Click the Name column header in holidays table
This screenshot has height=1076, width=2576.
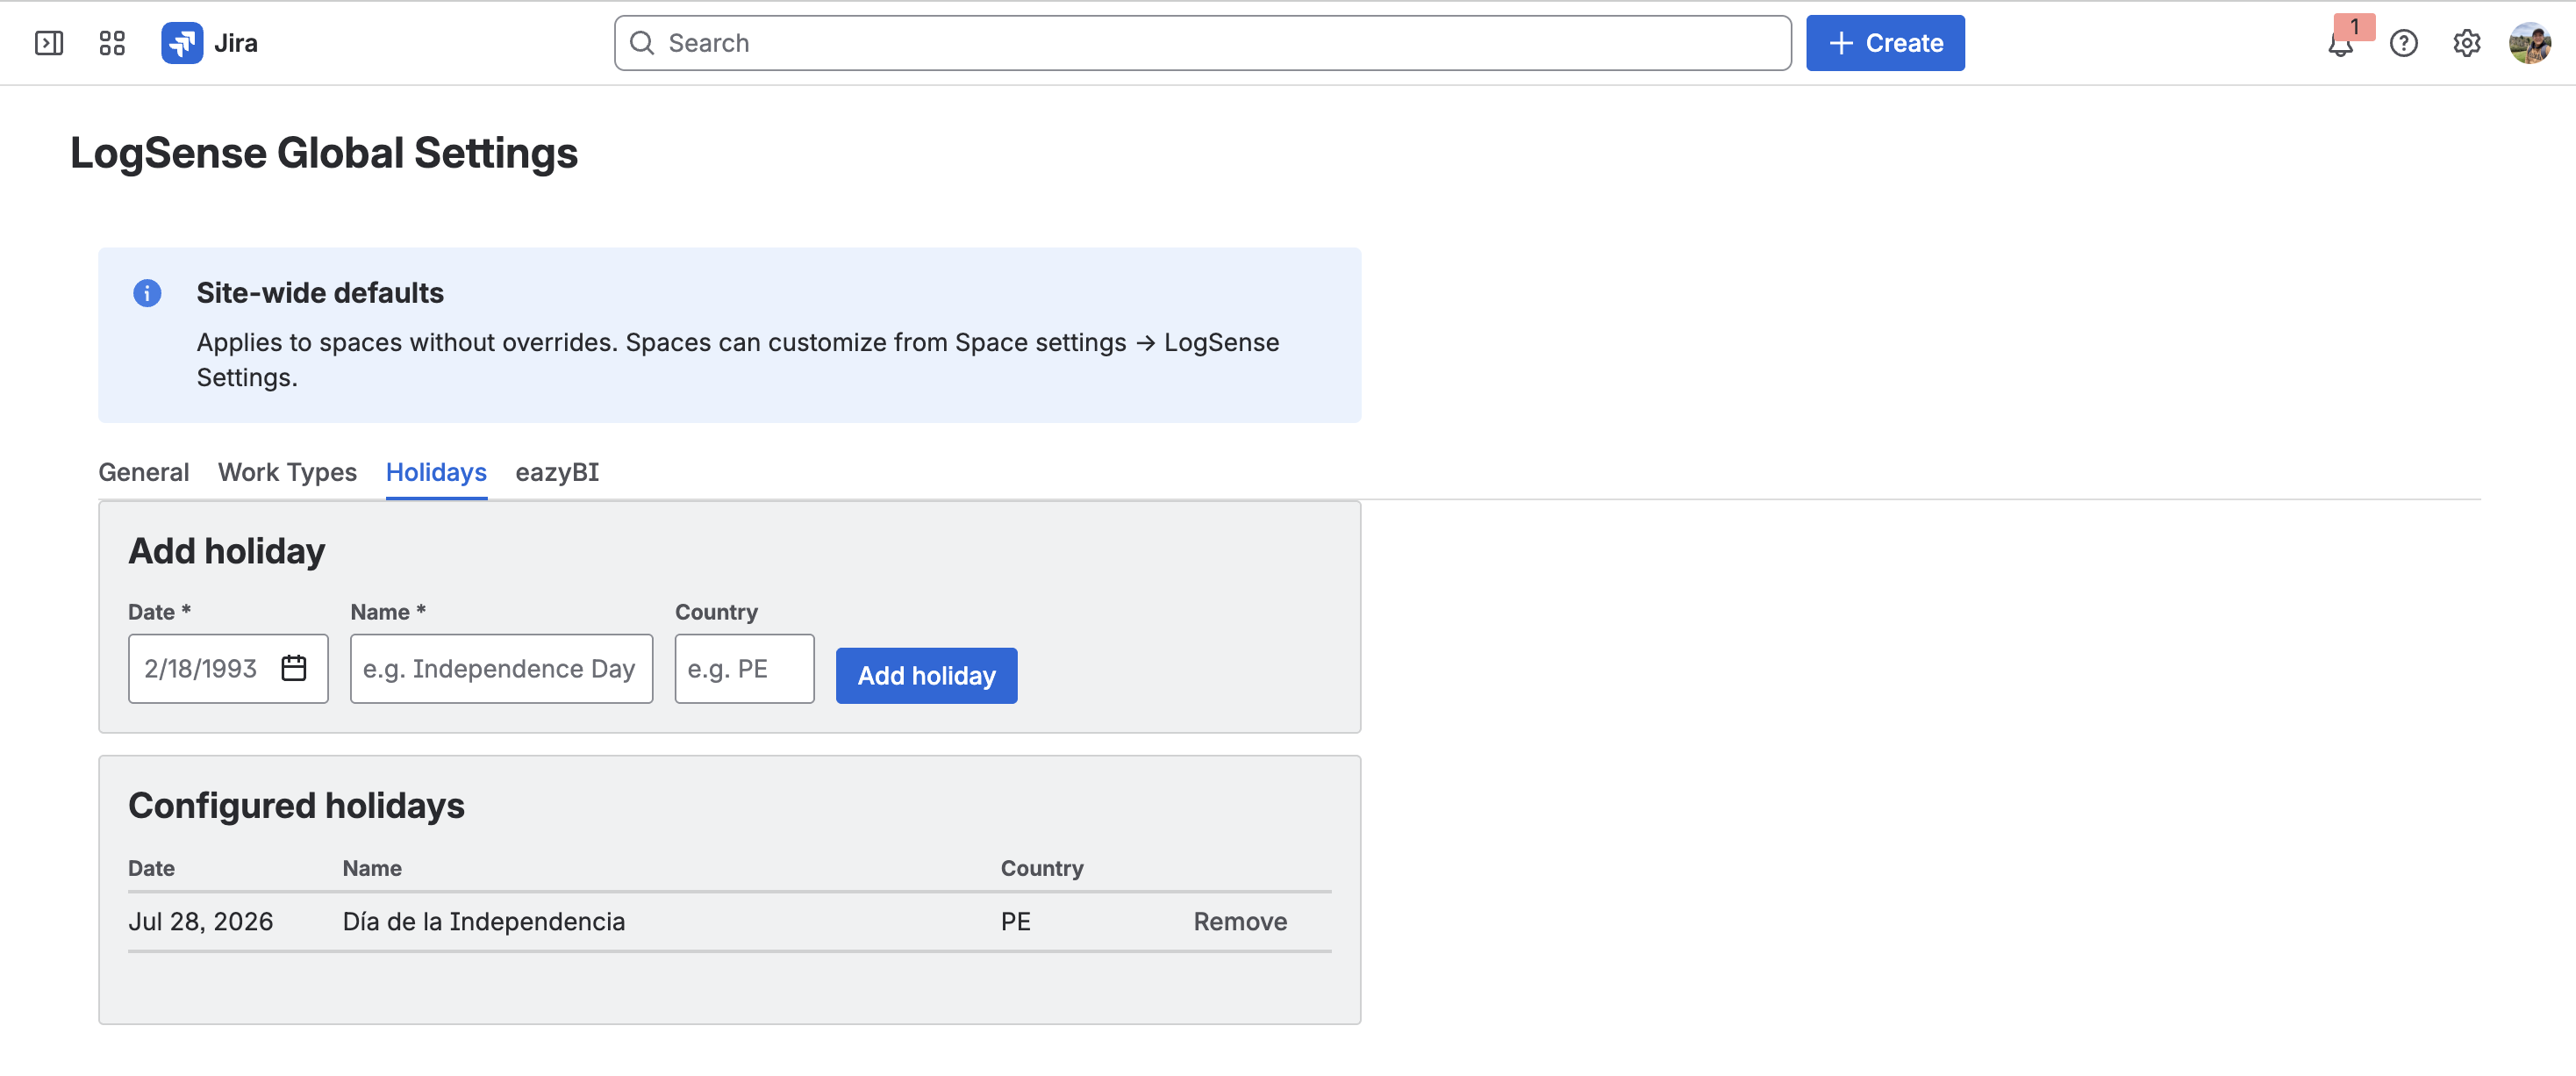(x=372, y=868)
